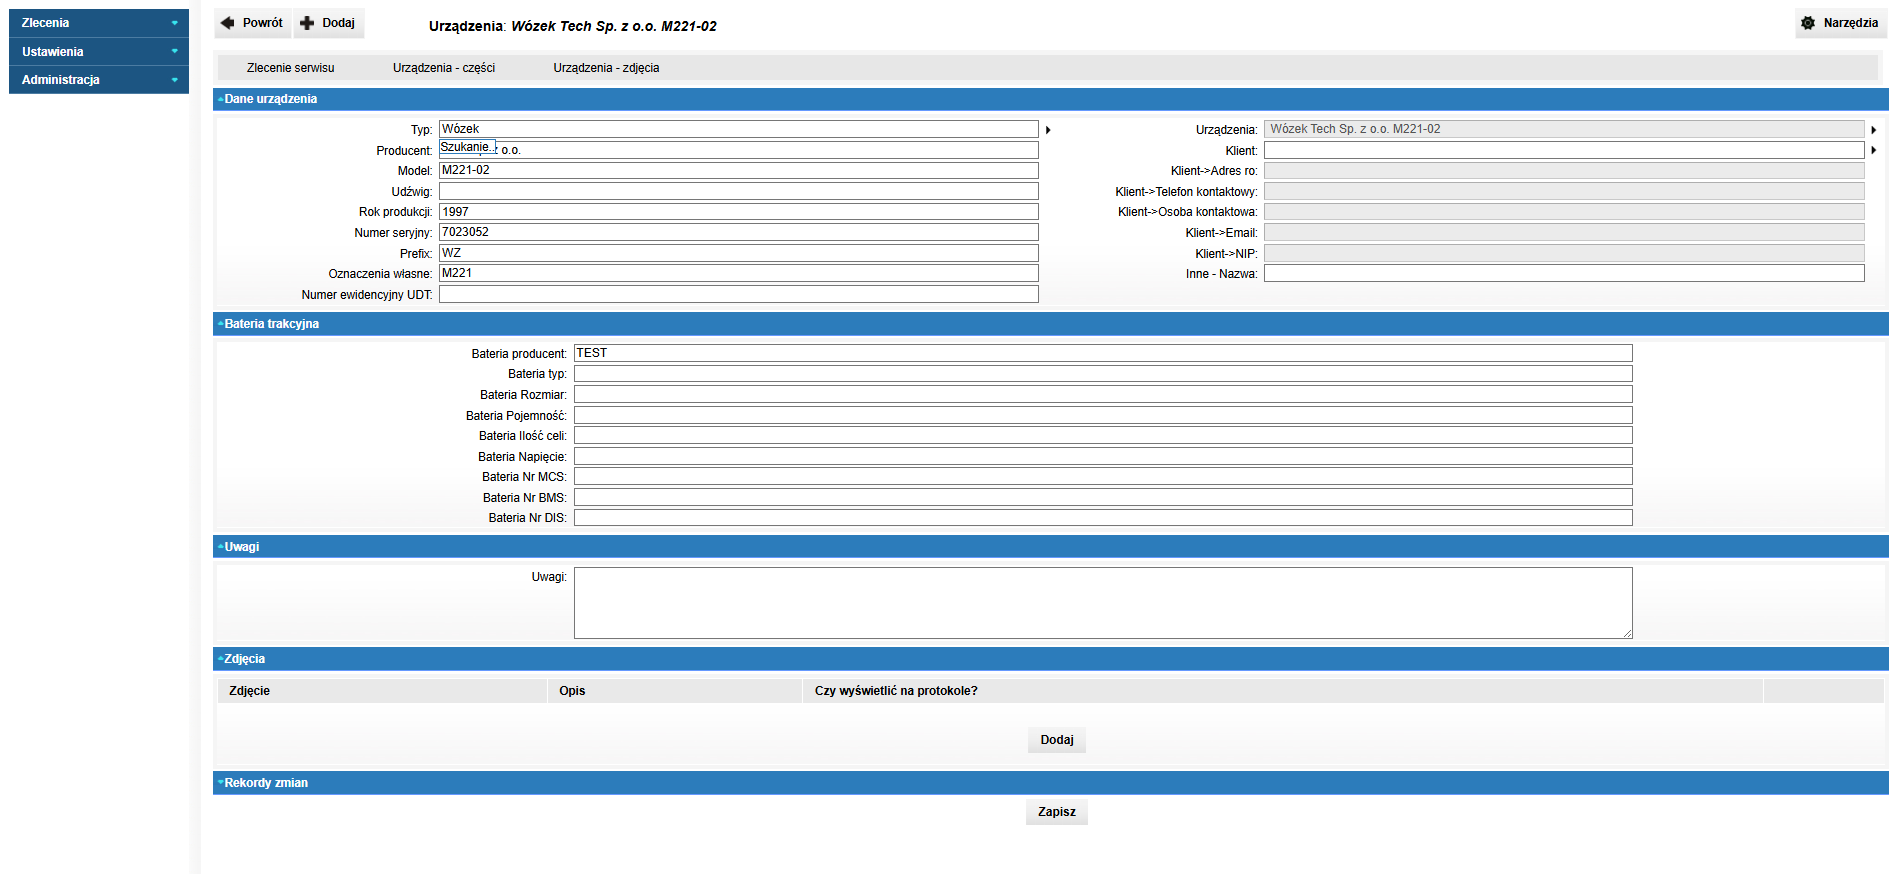Switch to Urządzenia - części tab
The height and width of the screenshot is (874, 1895).
click(443, 68)
